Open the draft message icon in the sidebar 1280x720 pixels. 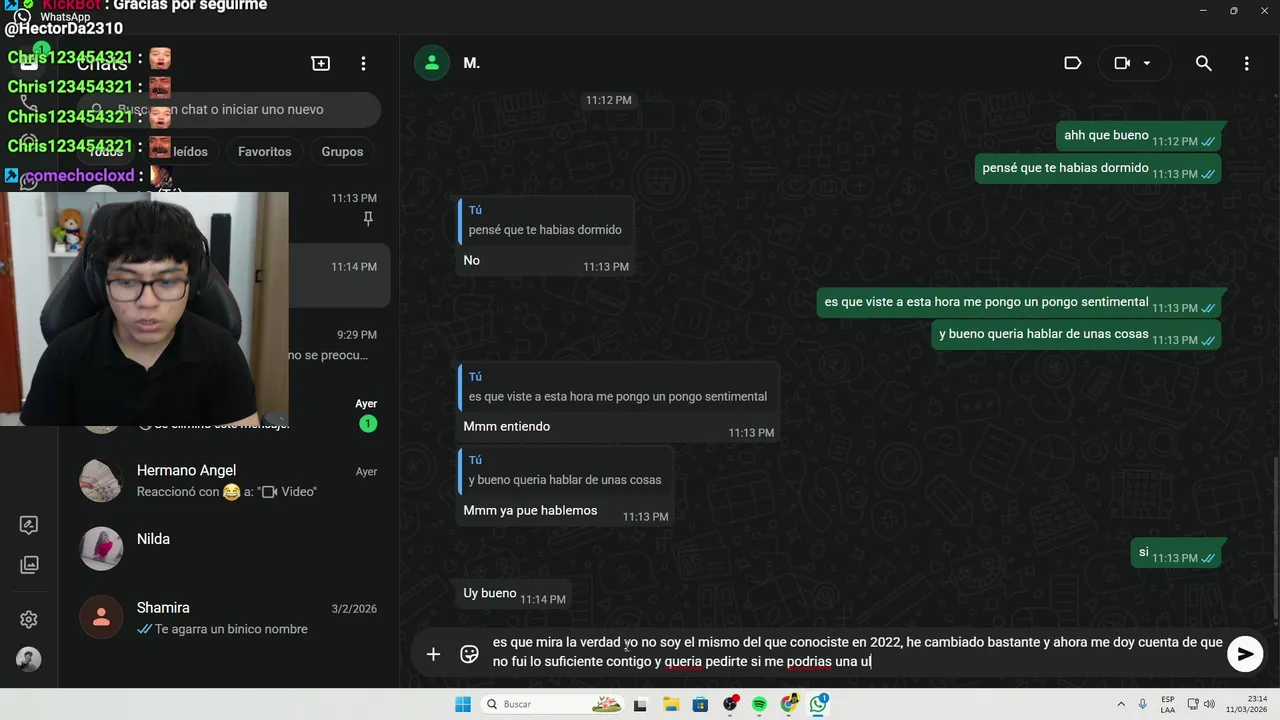click(x=29, y=525)
